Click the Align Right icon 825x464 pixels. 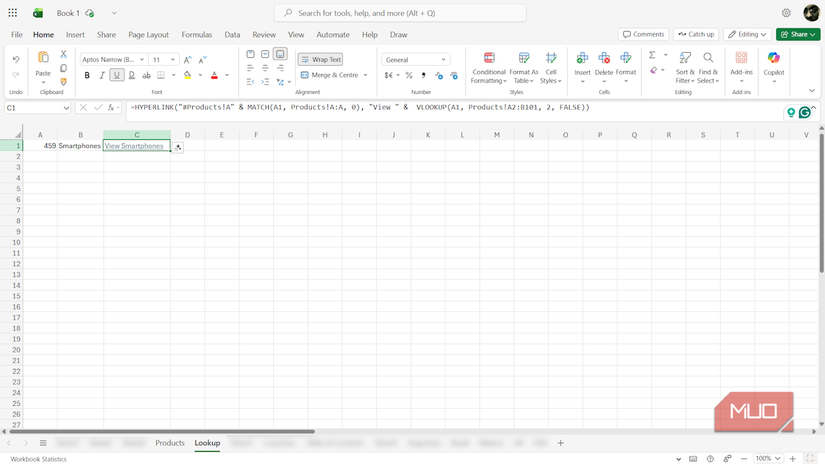280,68
